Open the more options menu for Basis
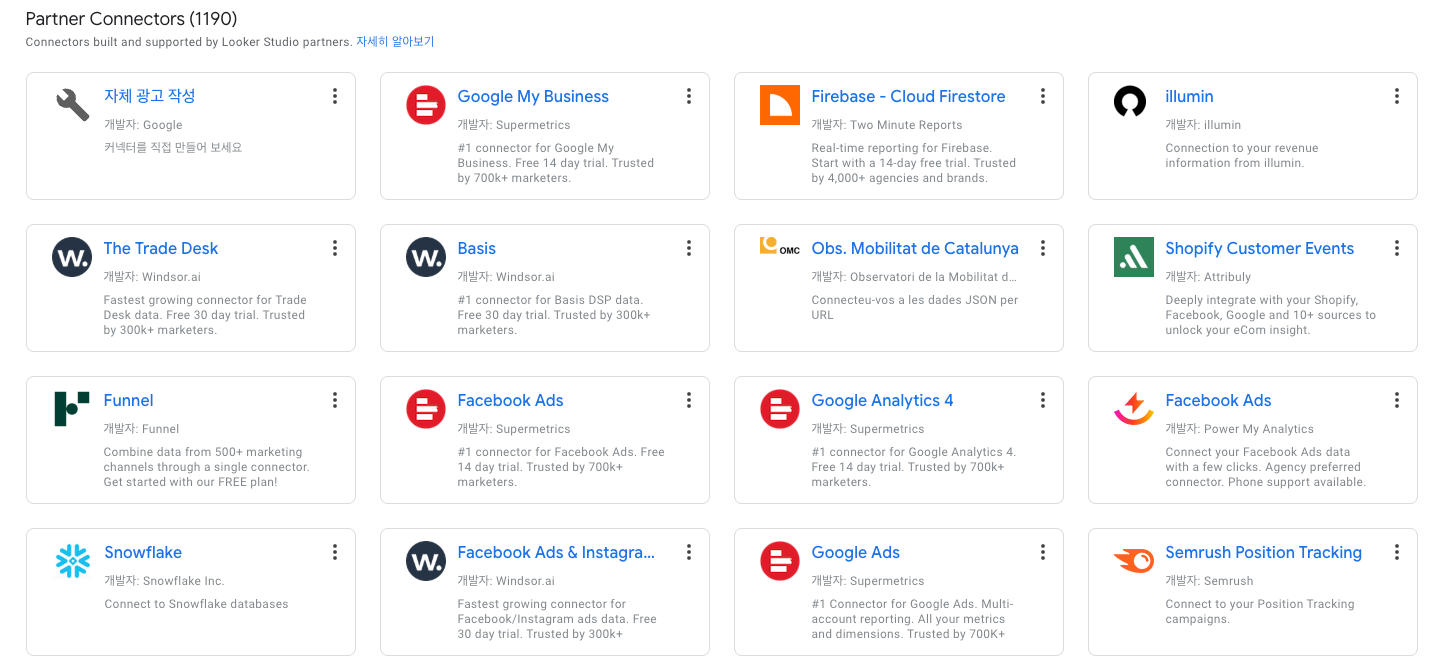Viewport: 1451px width, 662px height. point(689,248)
